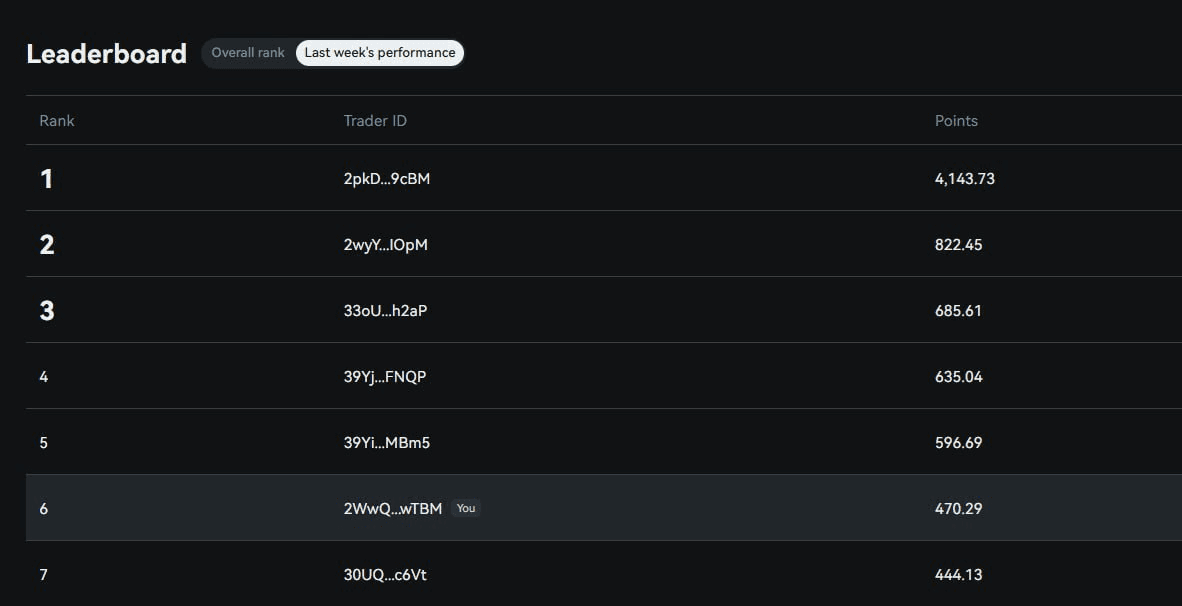
Task: Click the 4,143.73 points value
Action: 964,179
